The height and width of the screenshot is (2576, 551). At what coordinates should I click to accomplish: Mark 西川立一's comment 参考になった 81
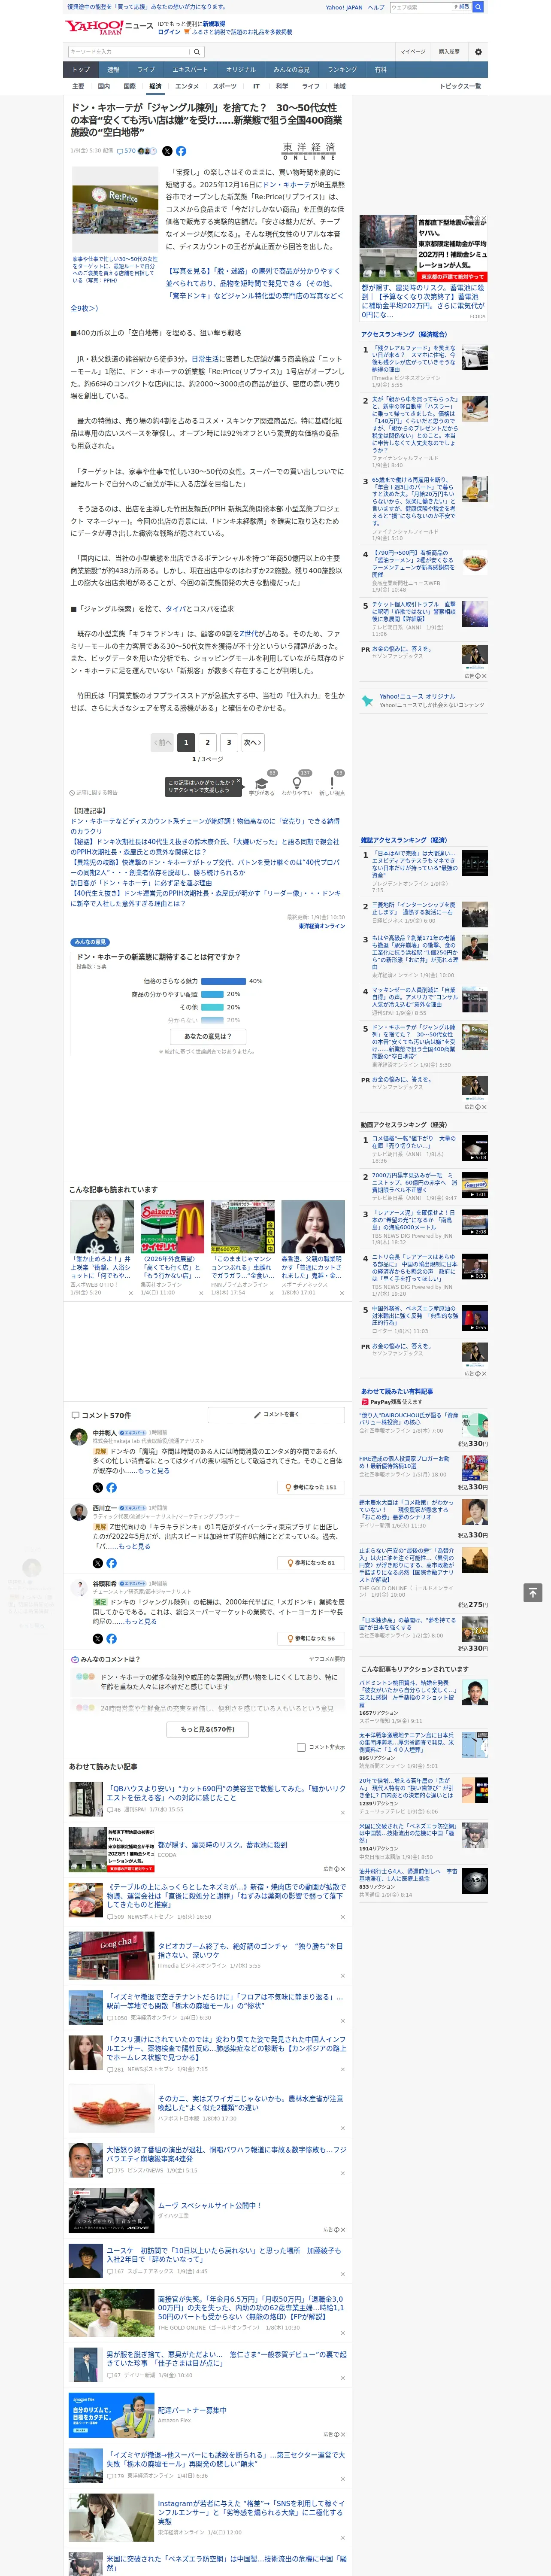point(311,1563)
